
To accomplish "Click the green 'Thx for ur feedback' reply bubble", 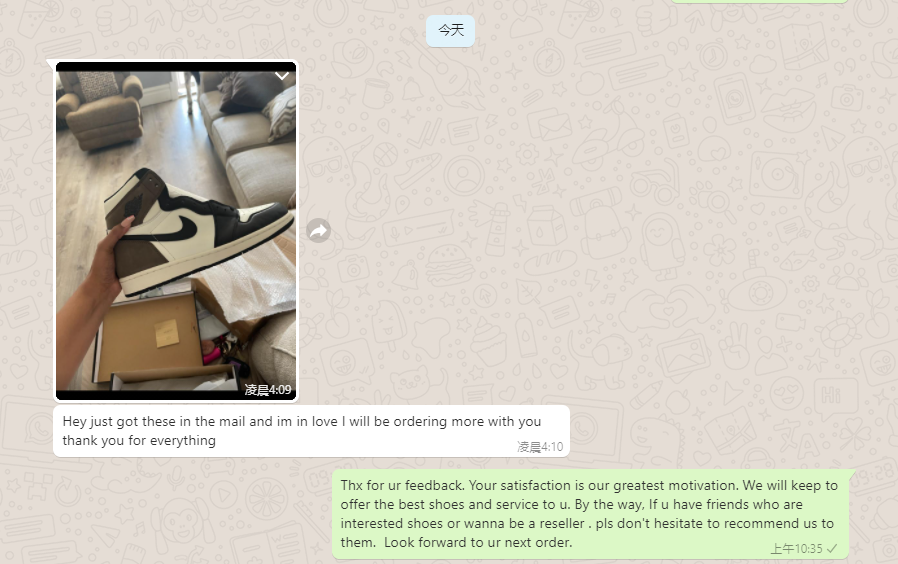I will 590,514.
